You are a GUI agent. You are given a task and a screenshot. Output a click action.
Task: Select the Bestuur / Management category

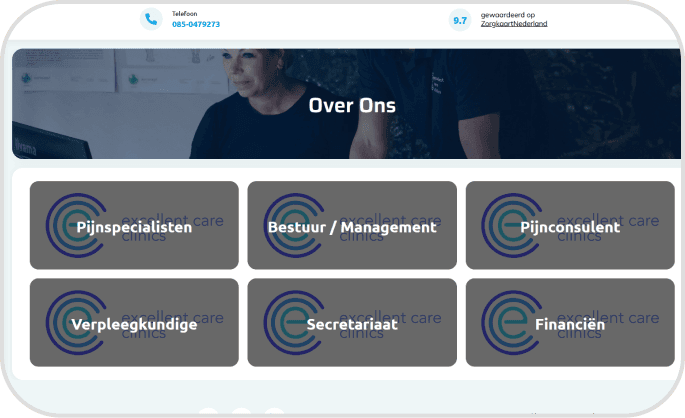(352, 227)
